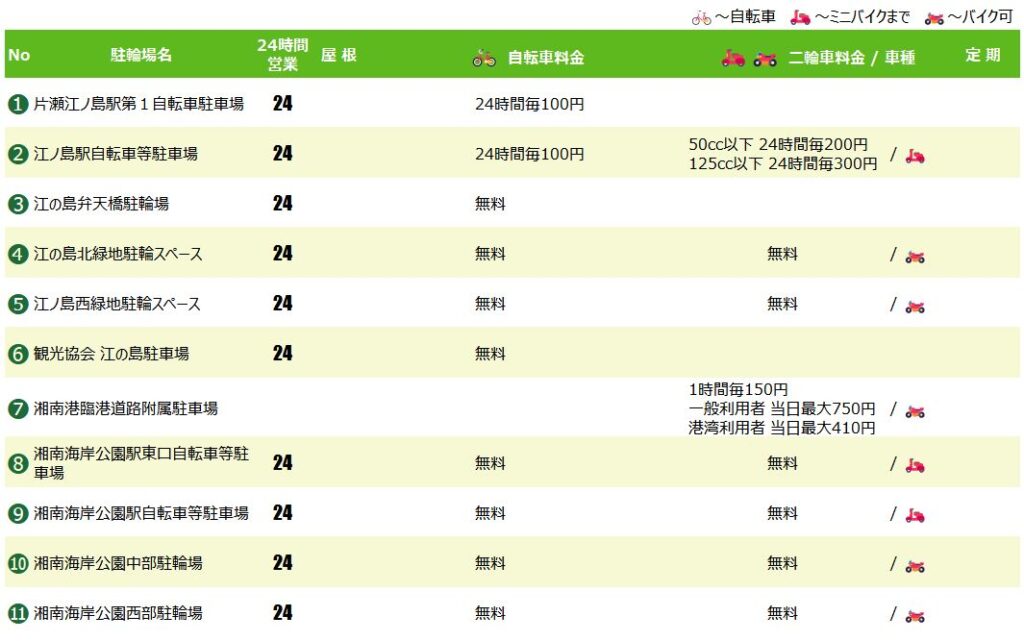Click the scooter icon in the 江ノ島駅自転車等駐車場 row
The image size is (1024, 641).
(915, 156)
